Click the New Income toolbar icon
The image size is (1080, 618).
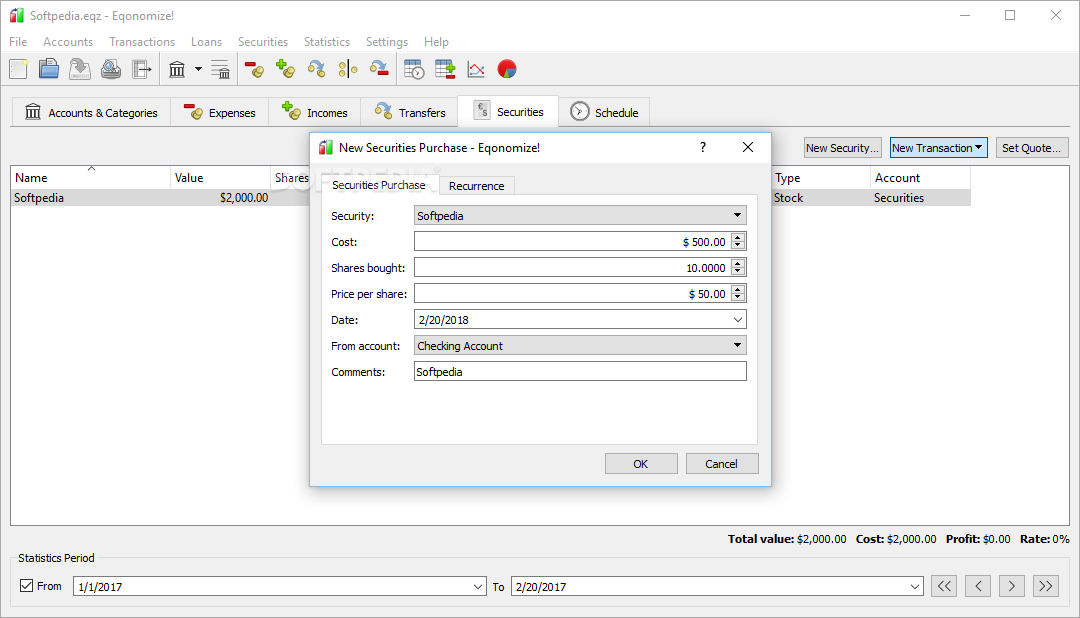[285, 69]
